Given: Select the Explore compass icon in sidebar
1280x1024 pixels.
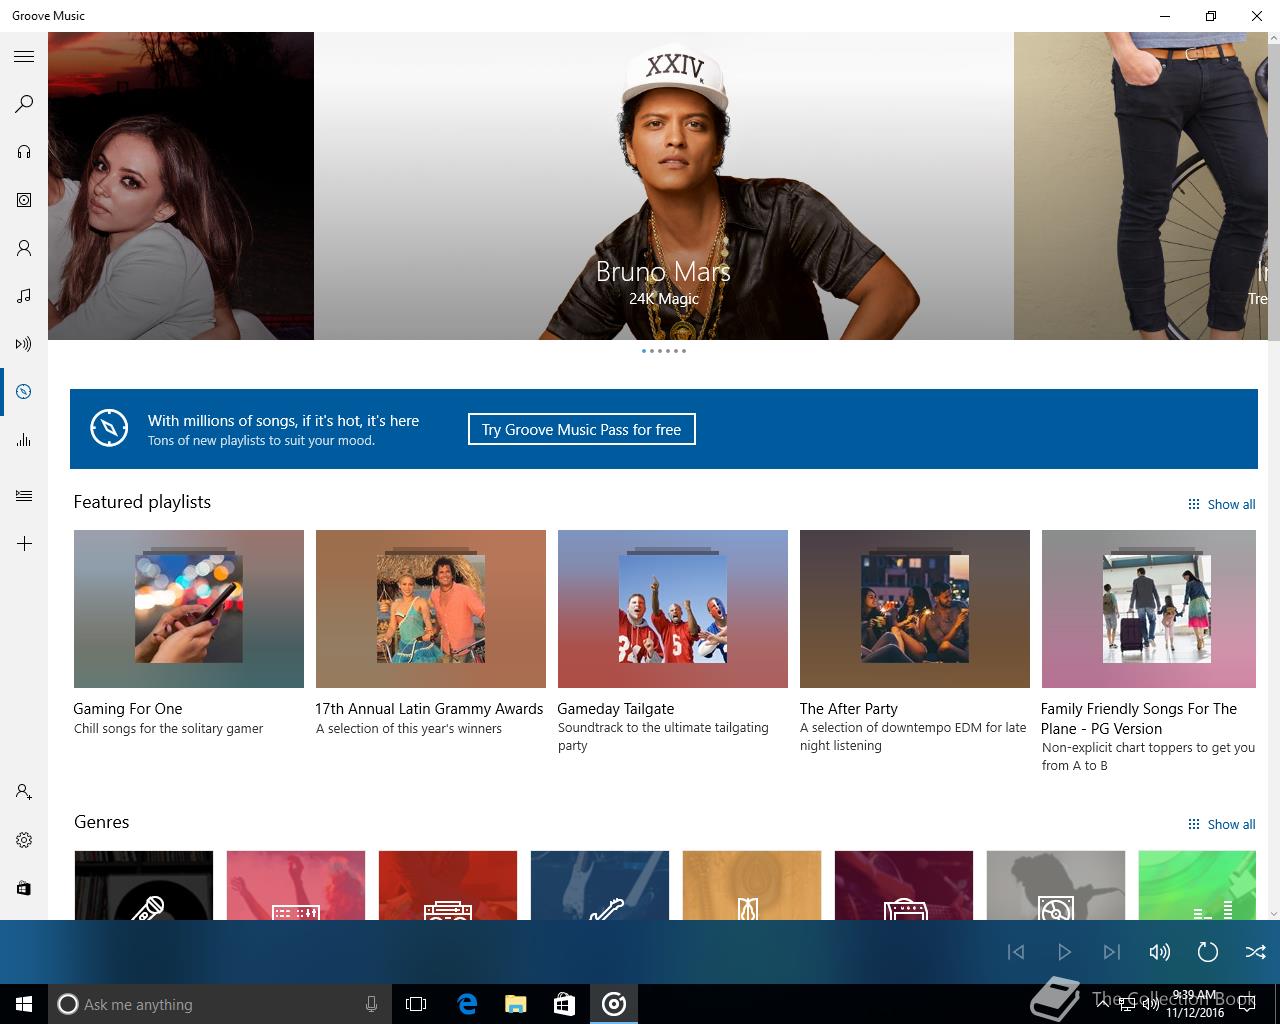Looking at the screenshot, I should pyautogui.click(x=24, y=392).
